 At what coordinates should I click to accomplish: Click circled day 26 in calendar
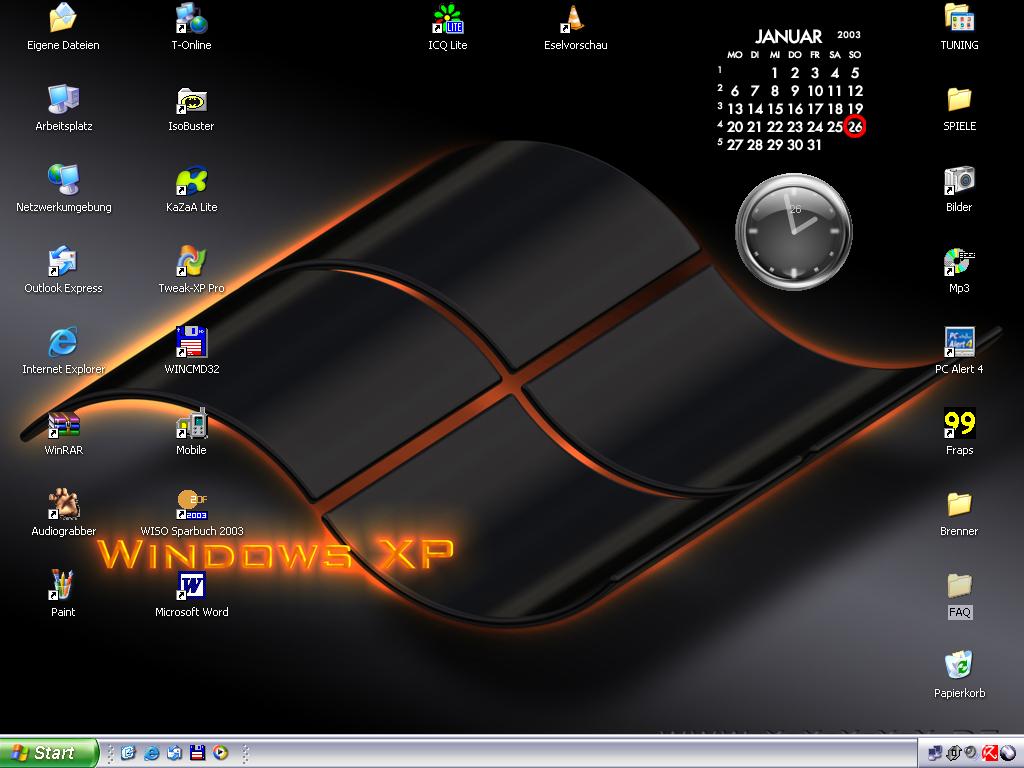click(x=855, y=126)
